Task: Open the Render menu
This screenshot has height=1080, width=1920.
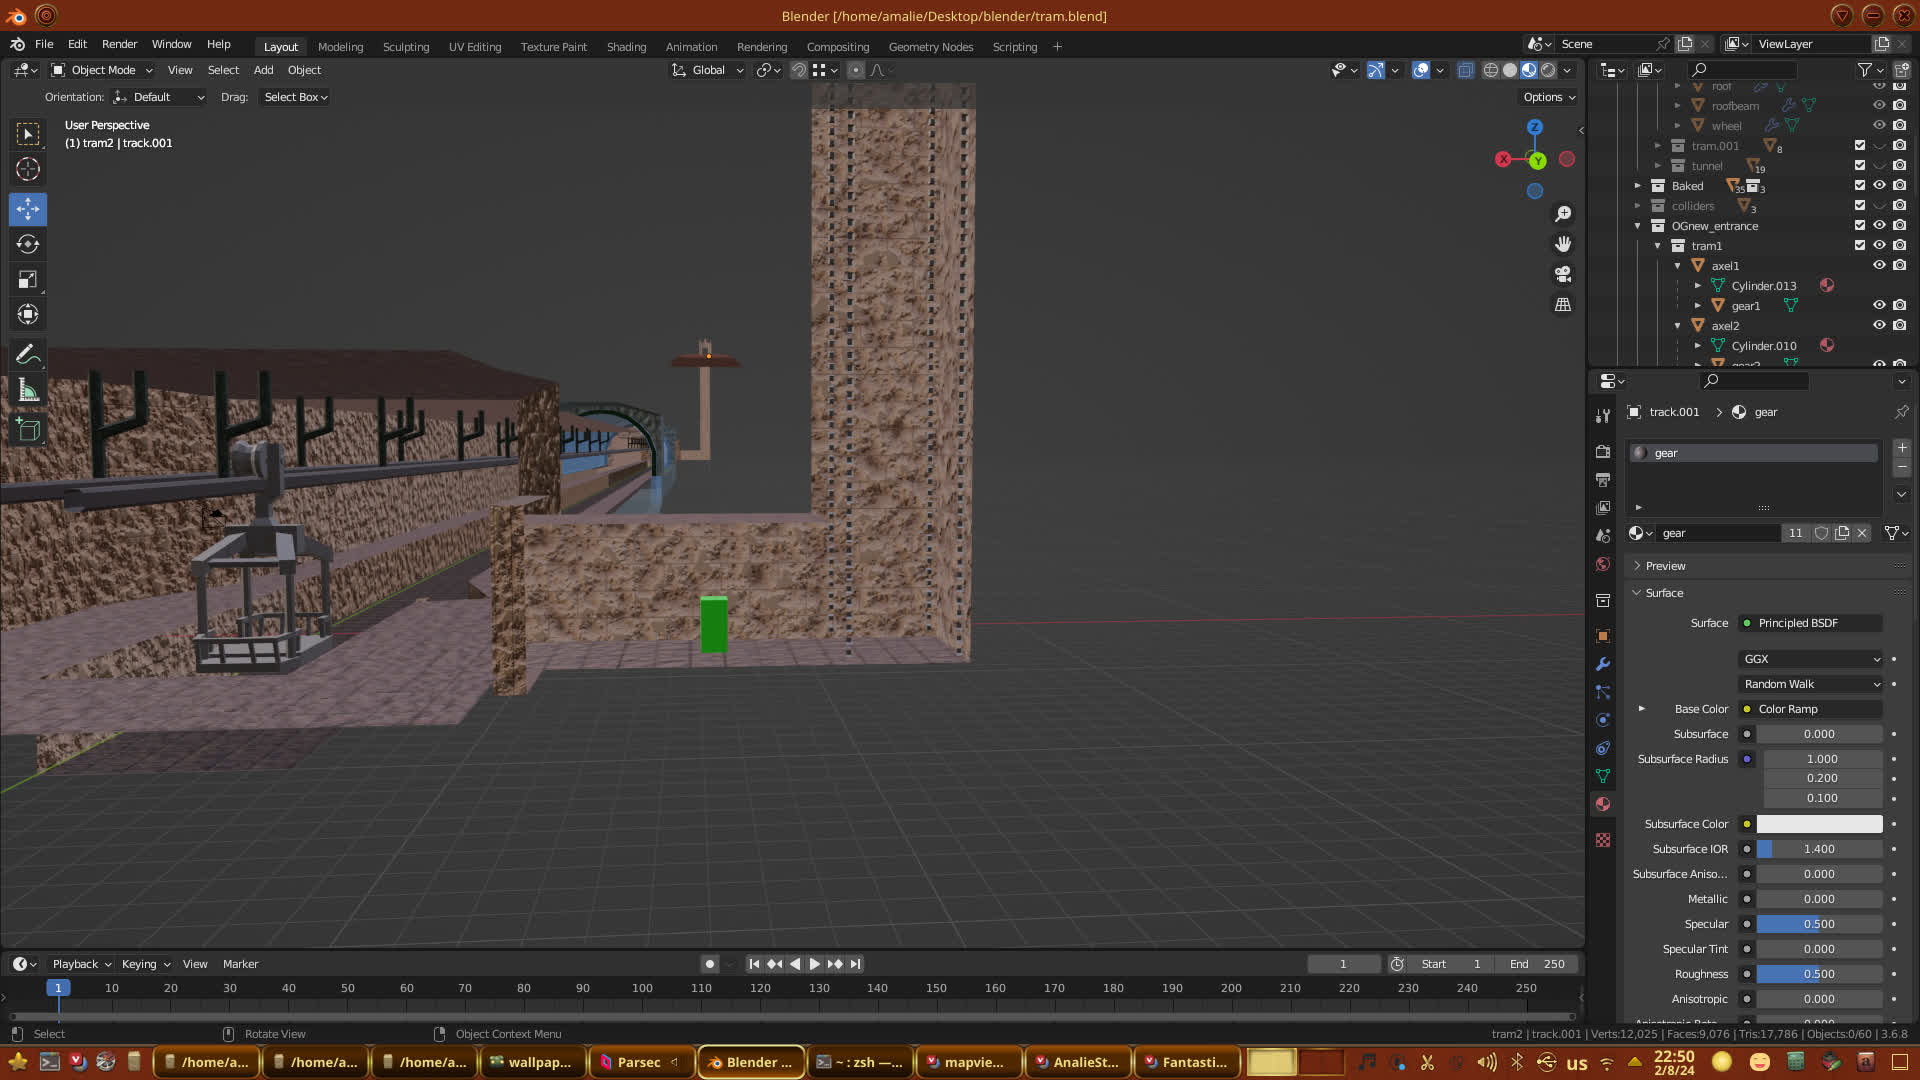Action: pyautogui.click(x=119, y=44)
